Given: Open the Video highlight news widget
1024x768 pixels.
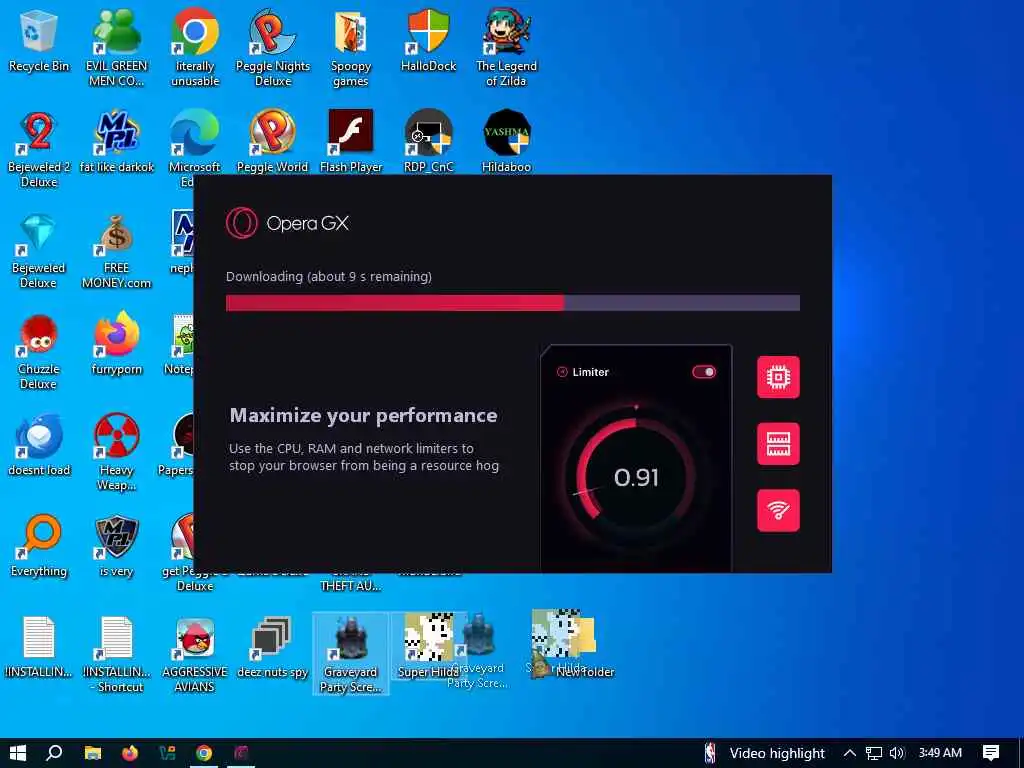Looking at the screenshot, I should tap(765, 753).
